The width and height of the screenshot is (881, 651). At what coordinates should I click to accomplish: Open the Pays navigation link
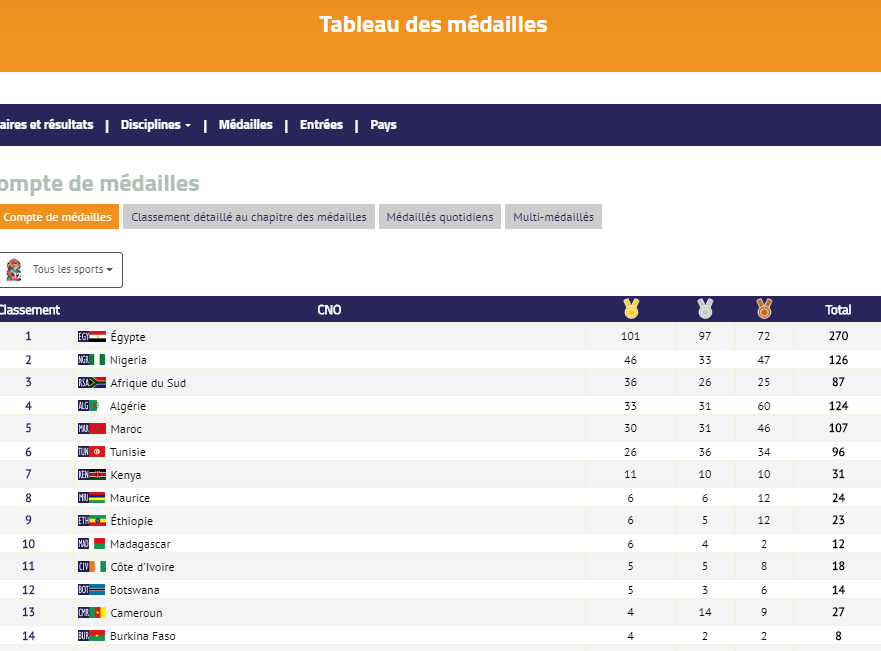[x=383, y=125]
